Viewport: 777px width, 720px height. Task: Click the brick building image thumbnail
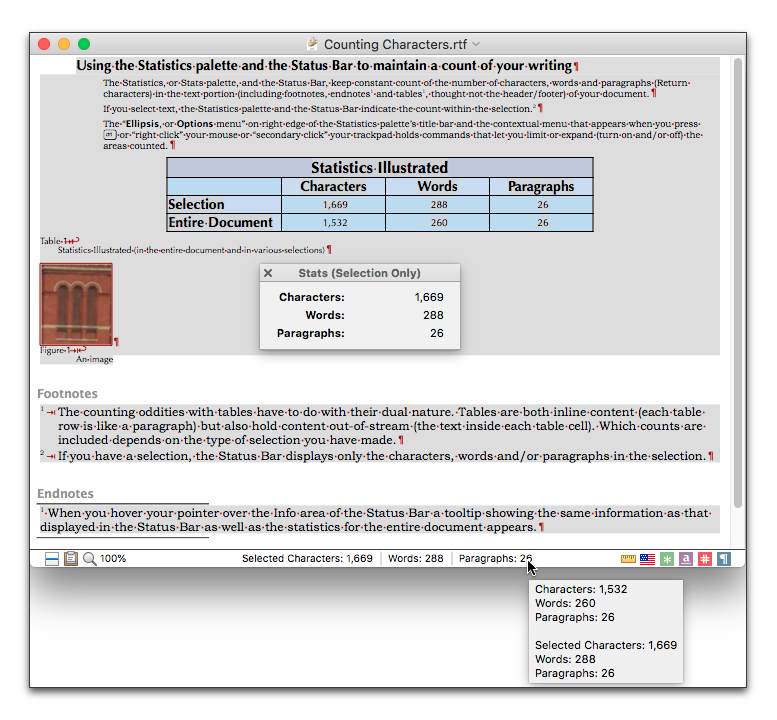(x=76, y=304)
